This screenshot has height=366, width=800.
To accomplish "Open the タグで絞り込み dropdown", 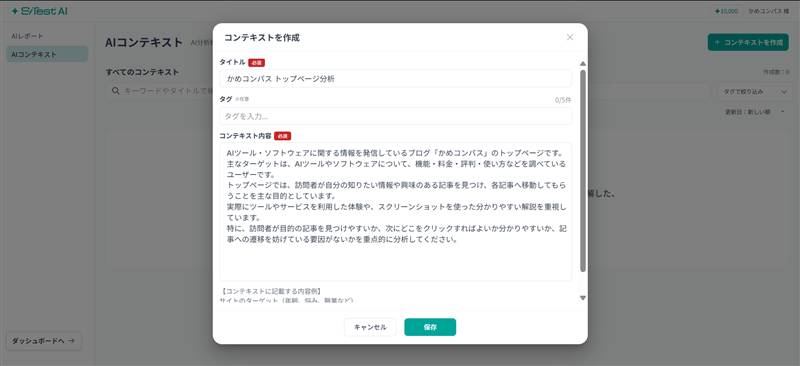I will point(754,92).
